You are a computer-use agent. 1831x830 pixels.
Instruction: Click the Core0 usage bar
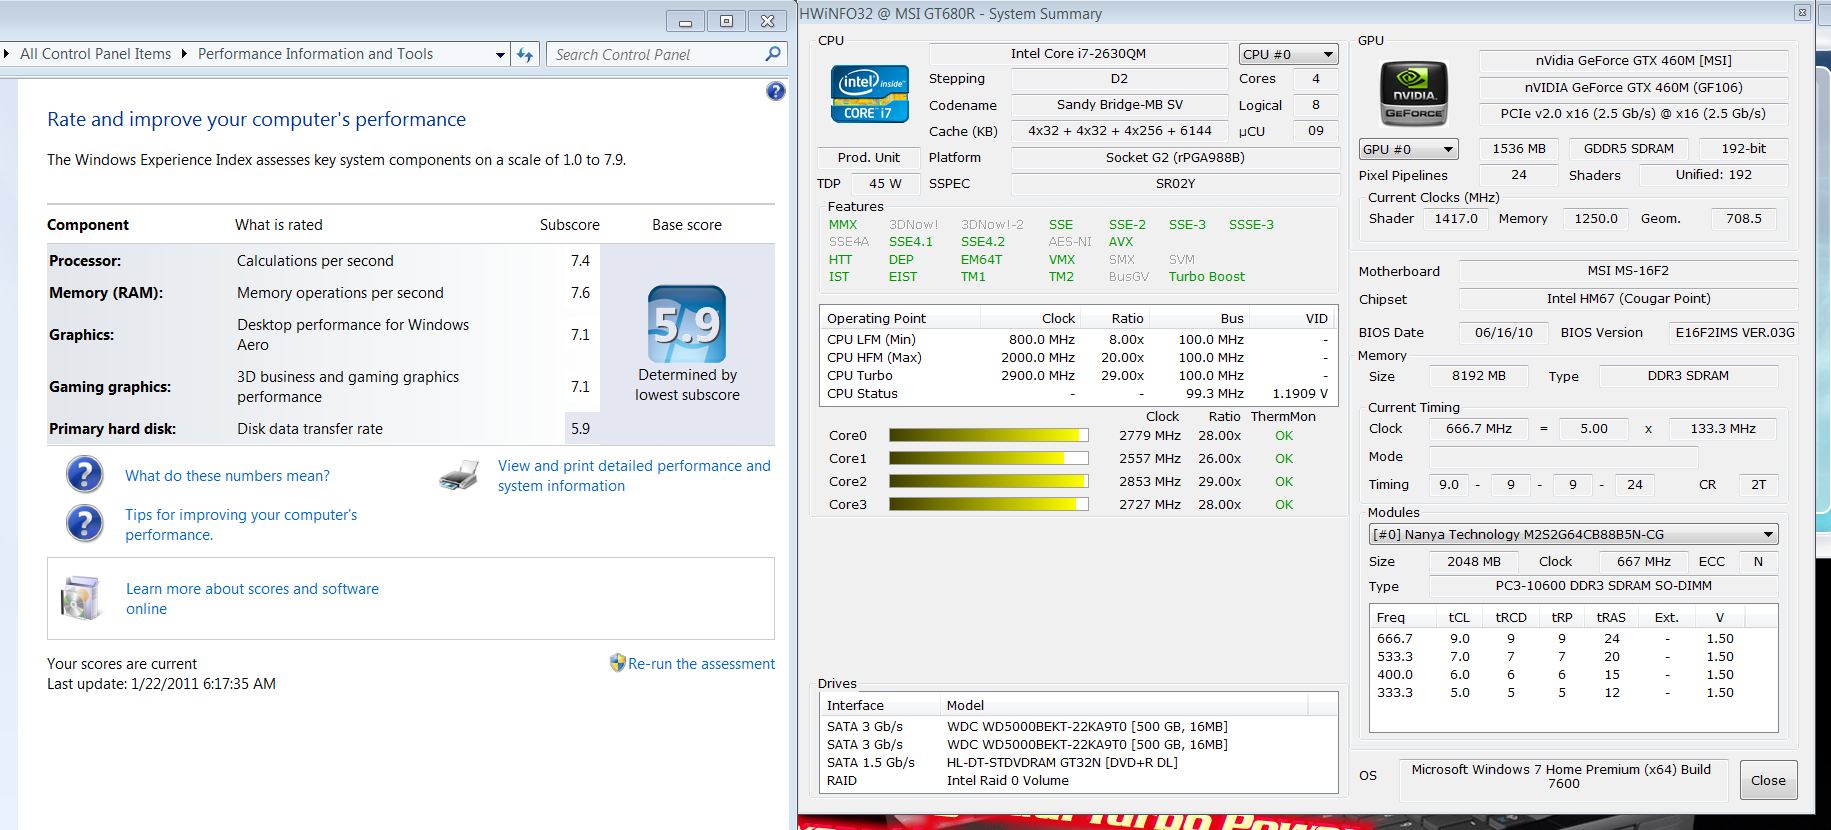click(989, 435)
